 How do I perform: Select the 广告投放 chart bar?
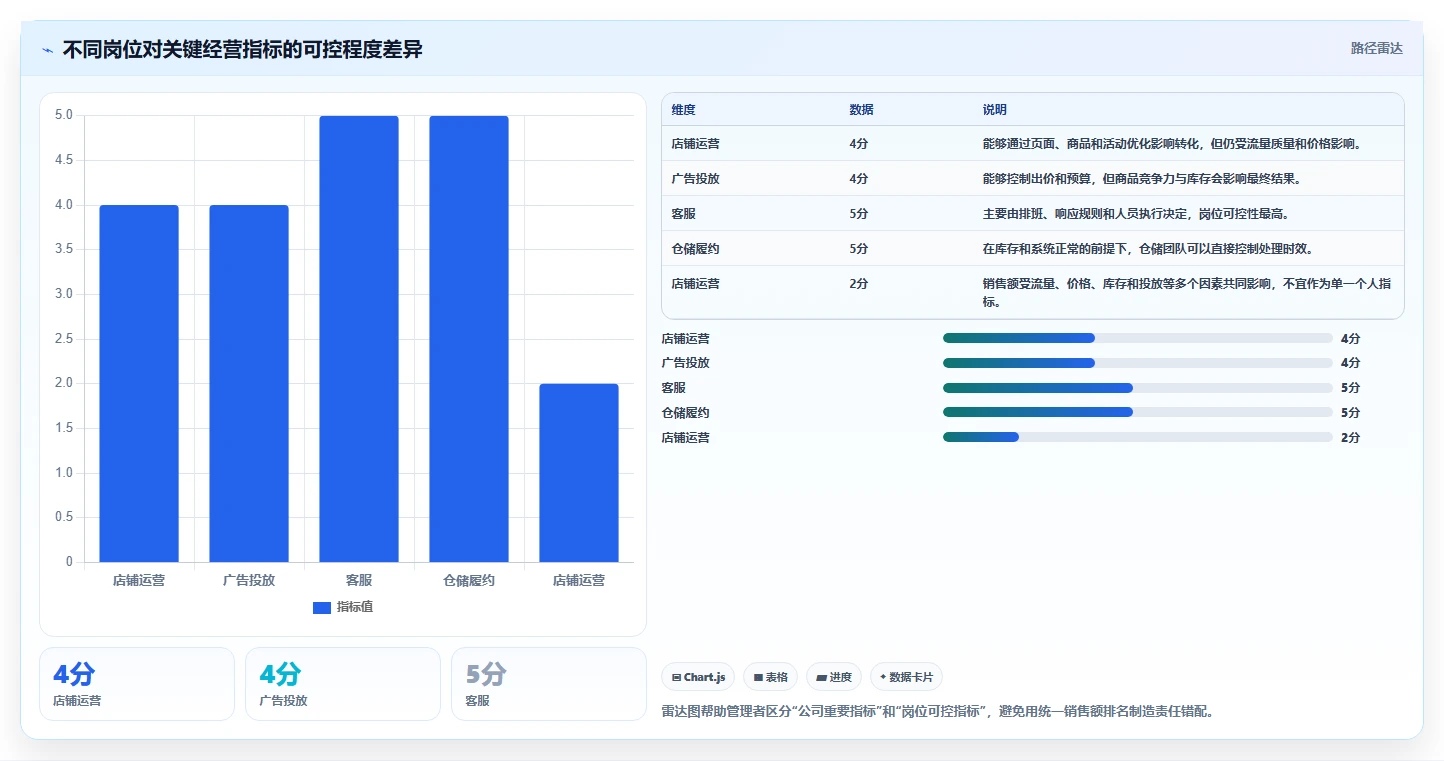click(249, 383)
